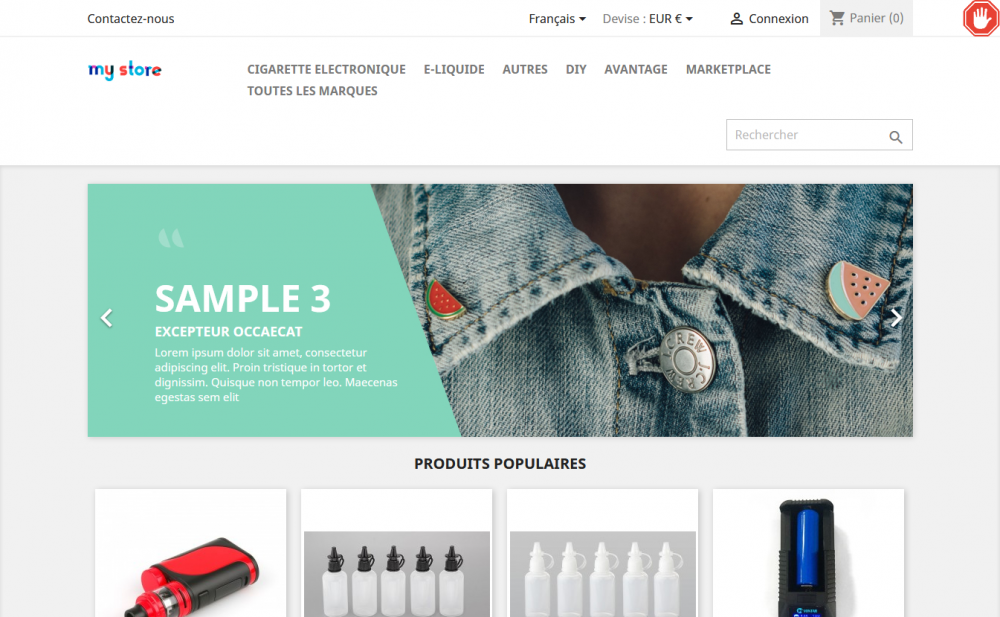Open the Cigarette Electronique menu
Screen dimensions: 1000x617
(x=327, y=70)
